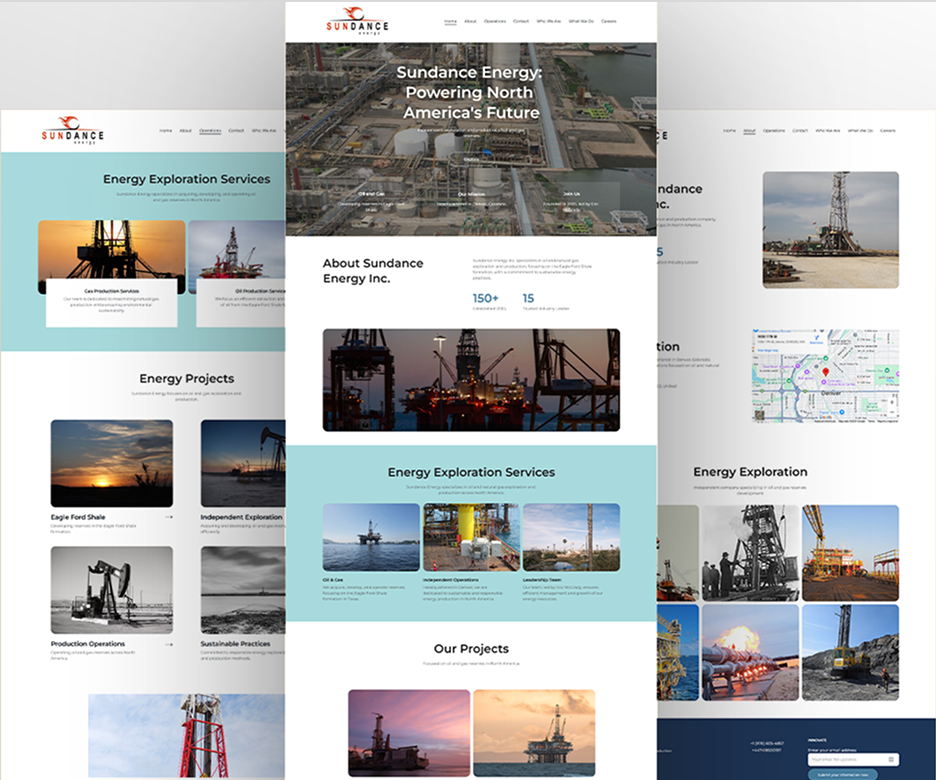Click the red location pin on the Denver map
This screenshot has height=780, width=936.
825,372
